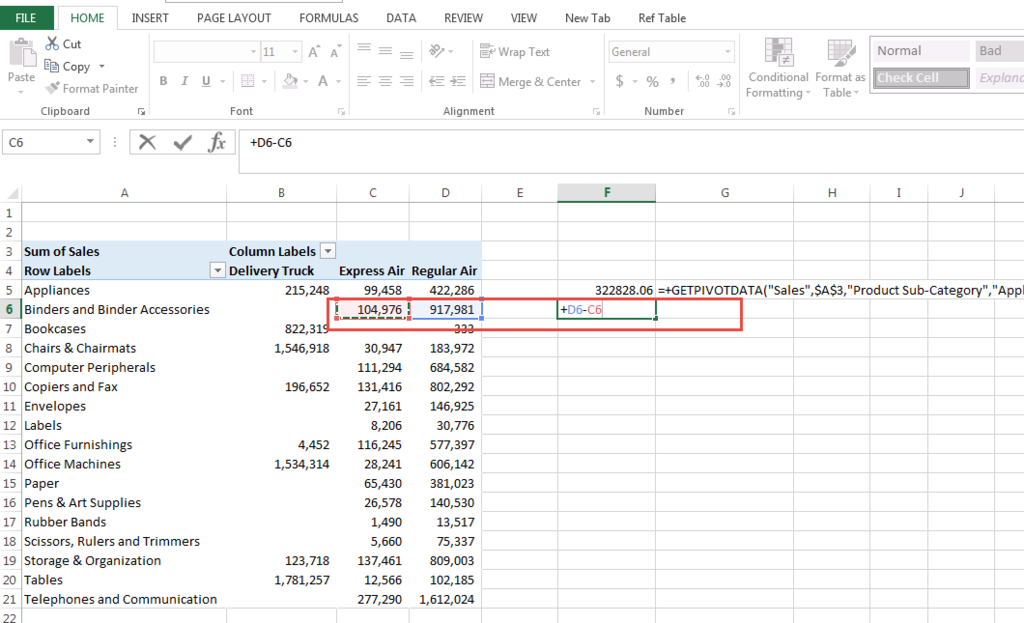Open Merge & Center dropdown arrow
This screenshot has width=1024, height=623.
coord(592,82)
